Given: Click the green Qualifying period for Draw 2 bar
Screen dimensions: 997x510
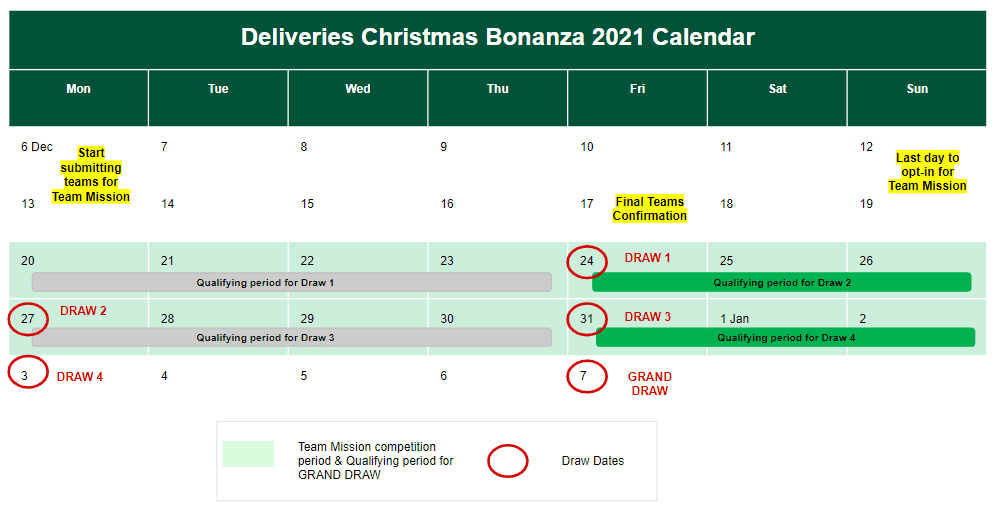Looking at the screenshot, I should coord(781,282).
